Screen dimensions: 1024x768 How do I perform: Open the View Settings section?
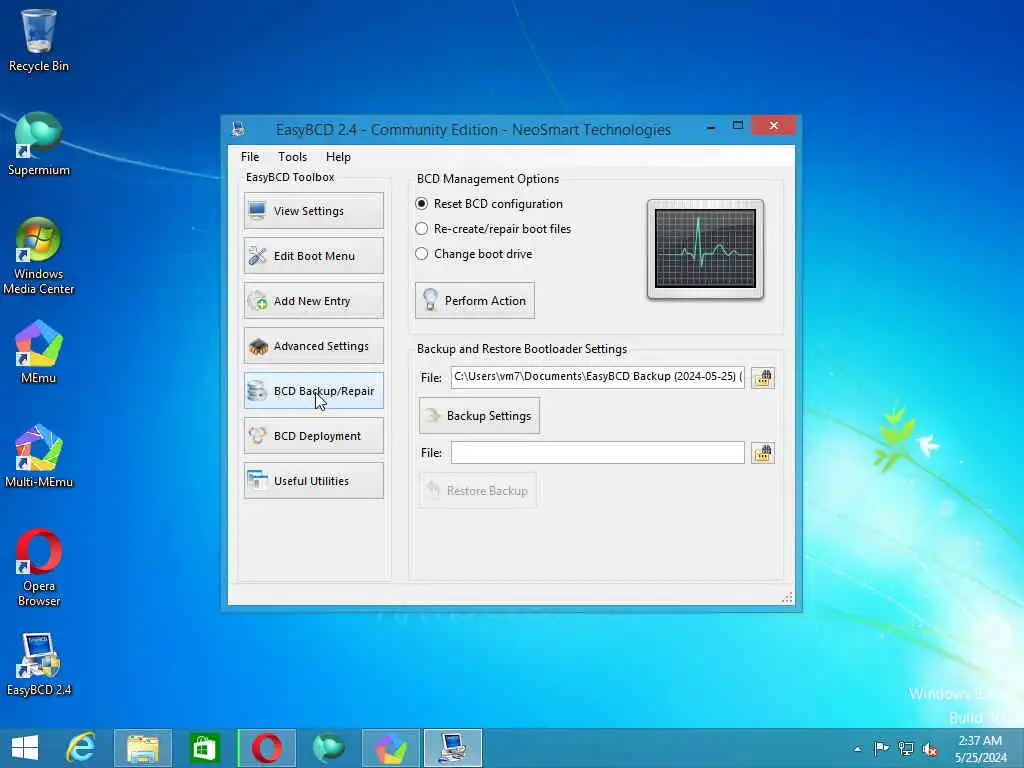pos(313,210)
